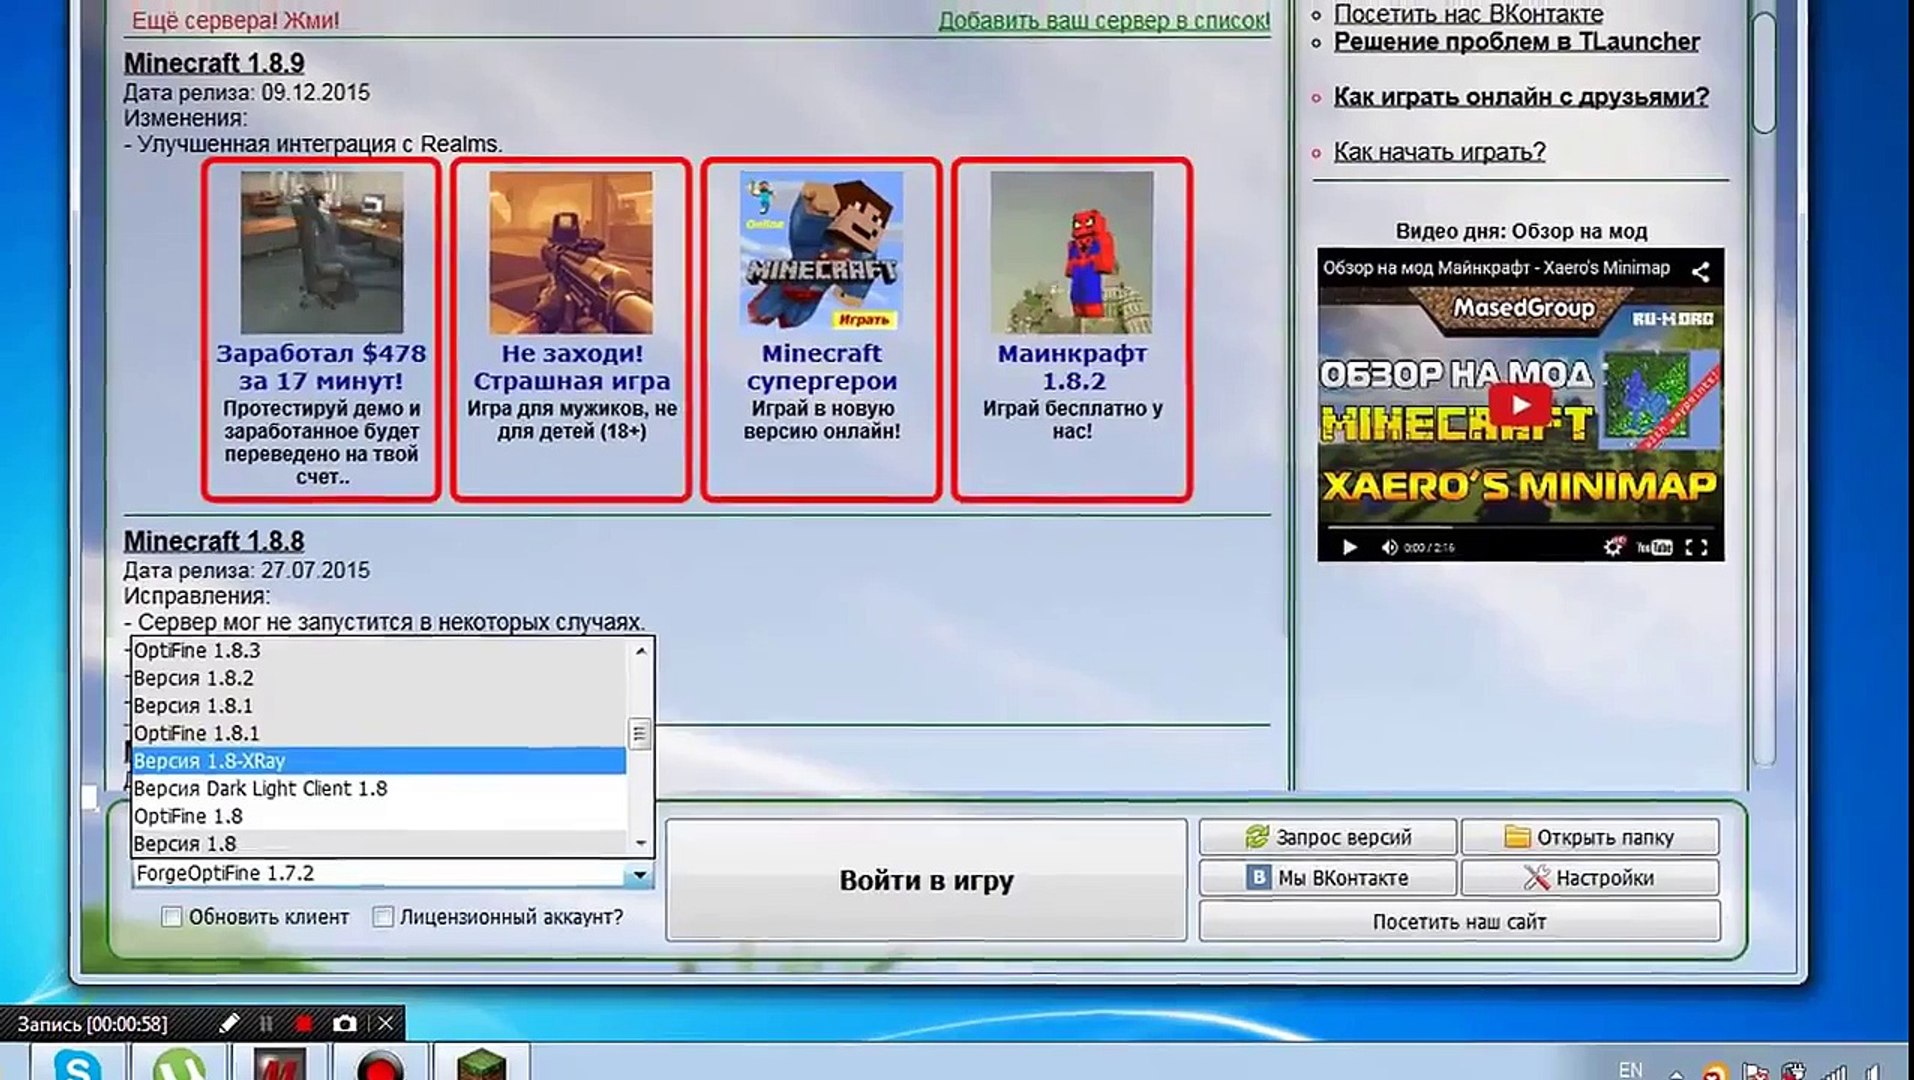Viewport: 1914px width, 1080px height.
Task: Open the red M app on taskbar
Action: [280, 1063]
